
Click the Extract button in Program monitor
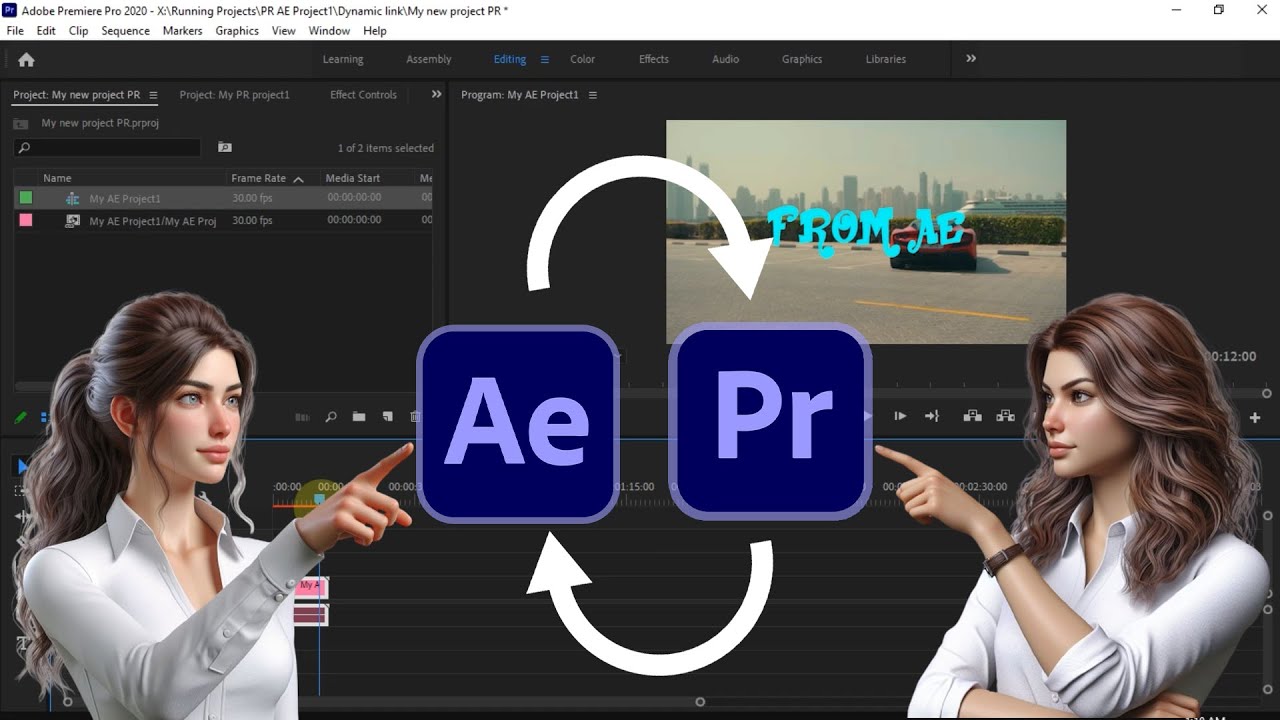tap(1005, 416)
